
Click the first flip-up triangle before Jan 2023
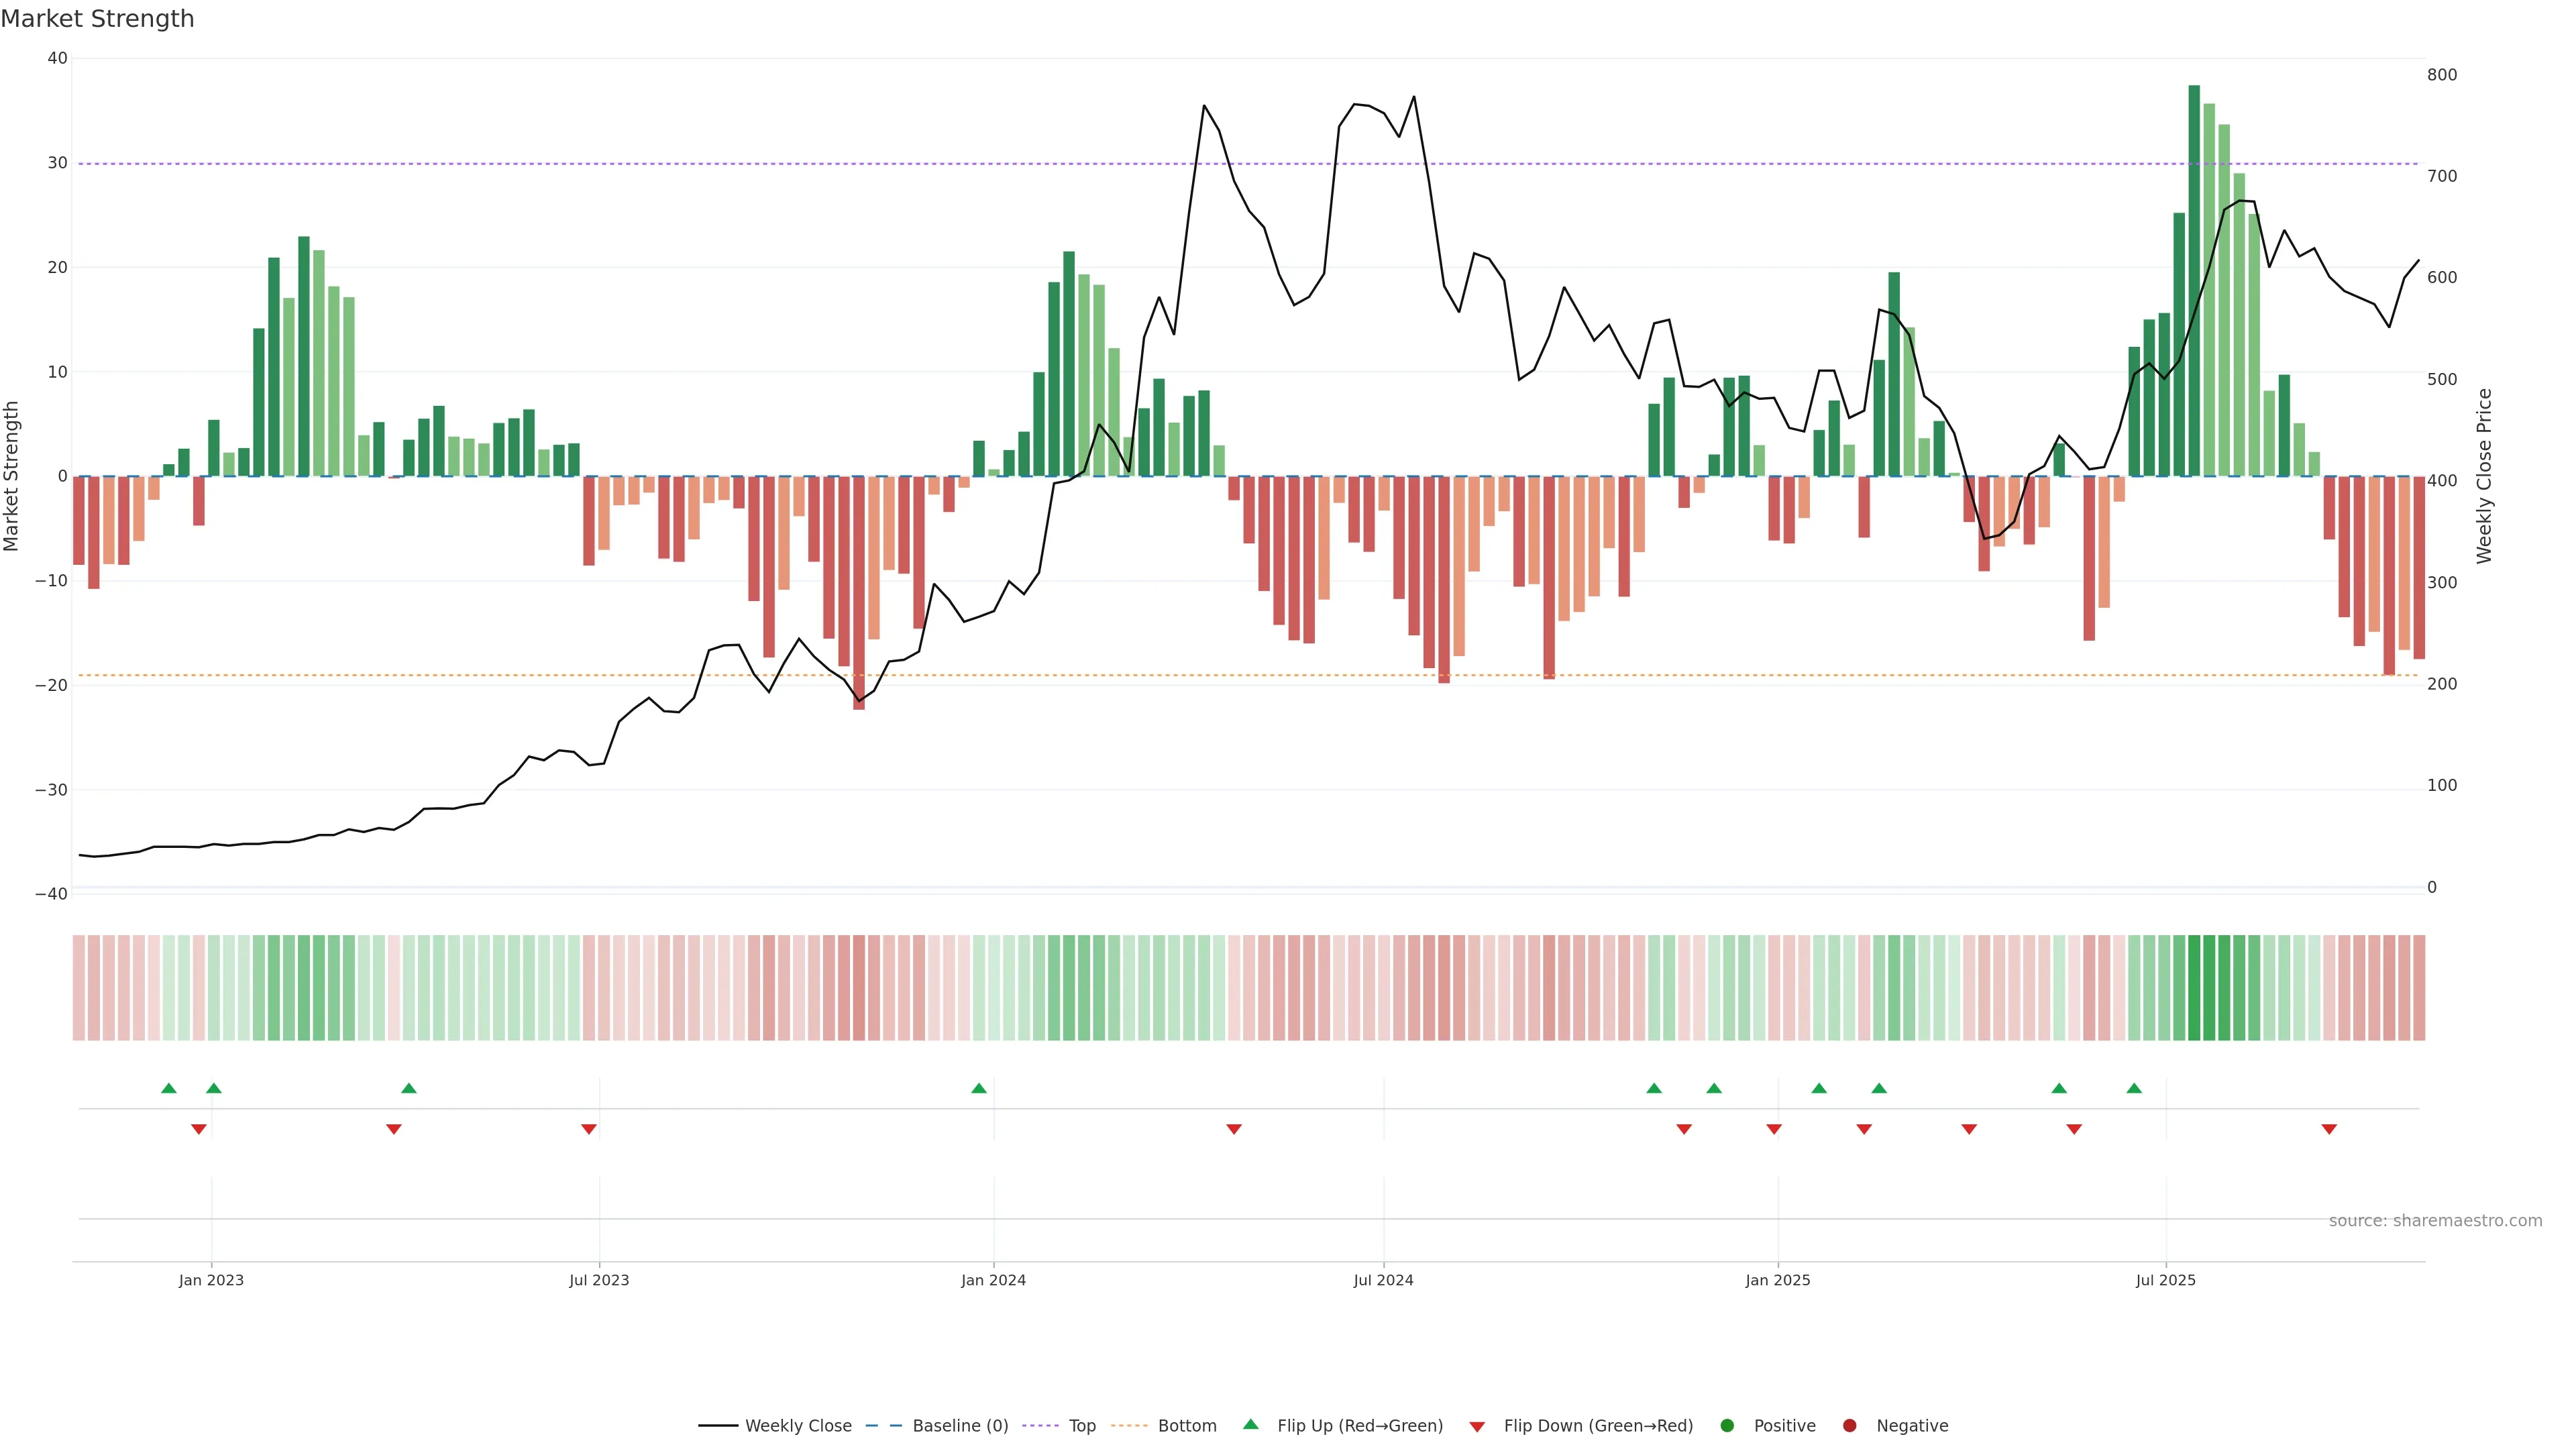point(169,1088)
